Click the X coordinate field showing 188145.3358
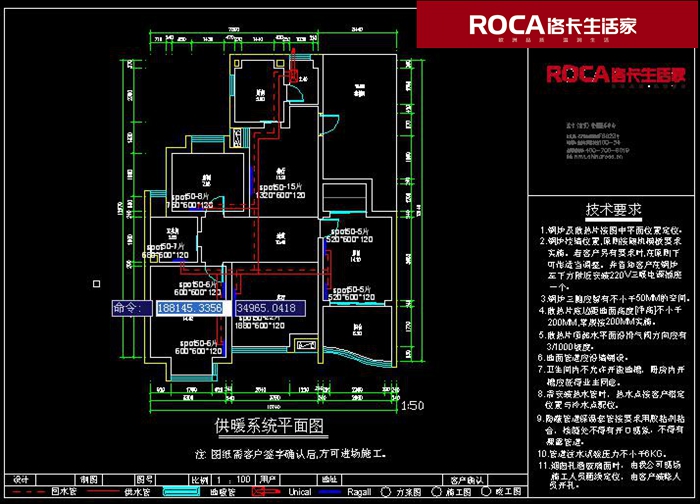The width and height of the screenshot is (700, 504). (x=190, y=309)
